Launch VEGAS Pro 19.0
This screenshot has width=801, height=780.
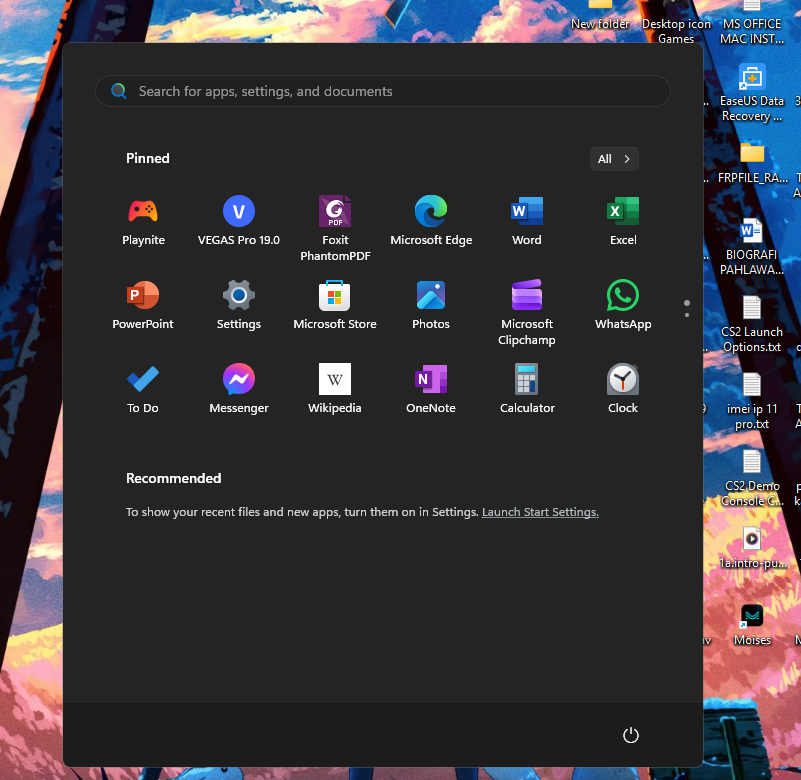pos(239,221)
